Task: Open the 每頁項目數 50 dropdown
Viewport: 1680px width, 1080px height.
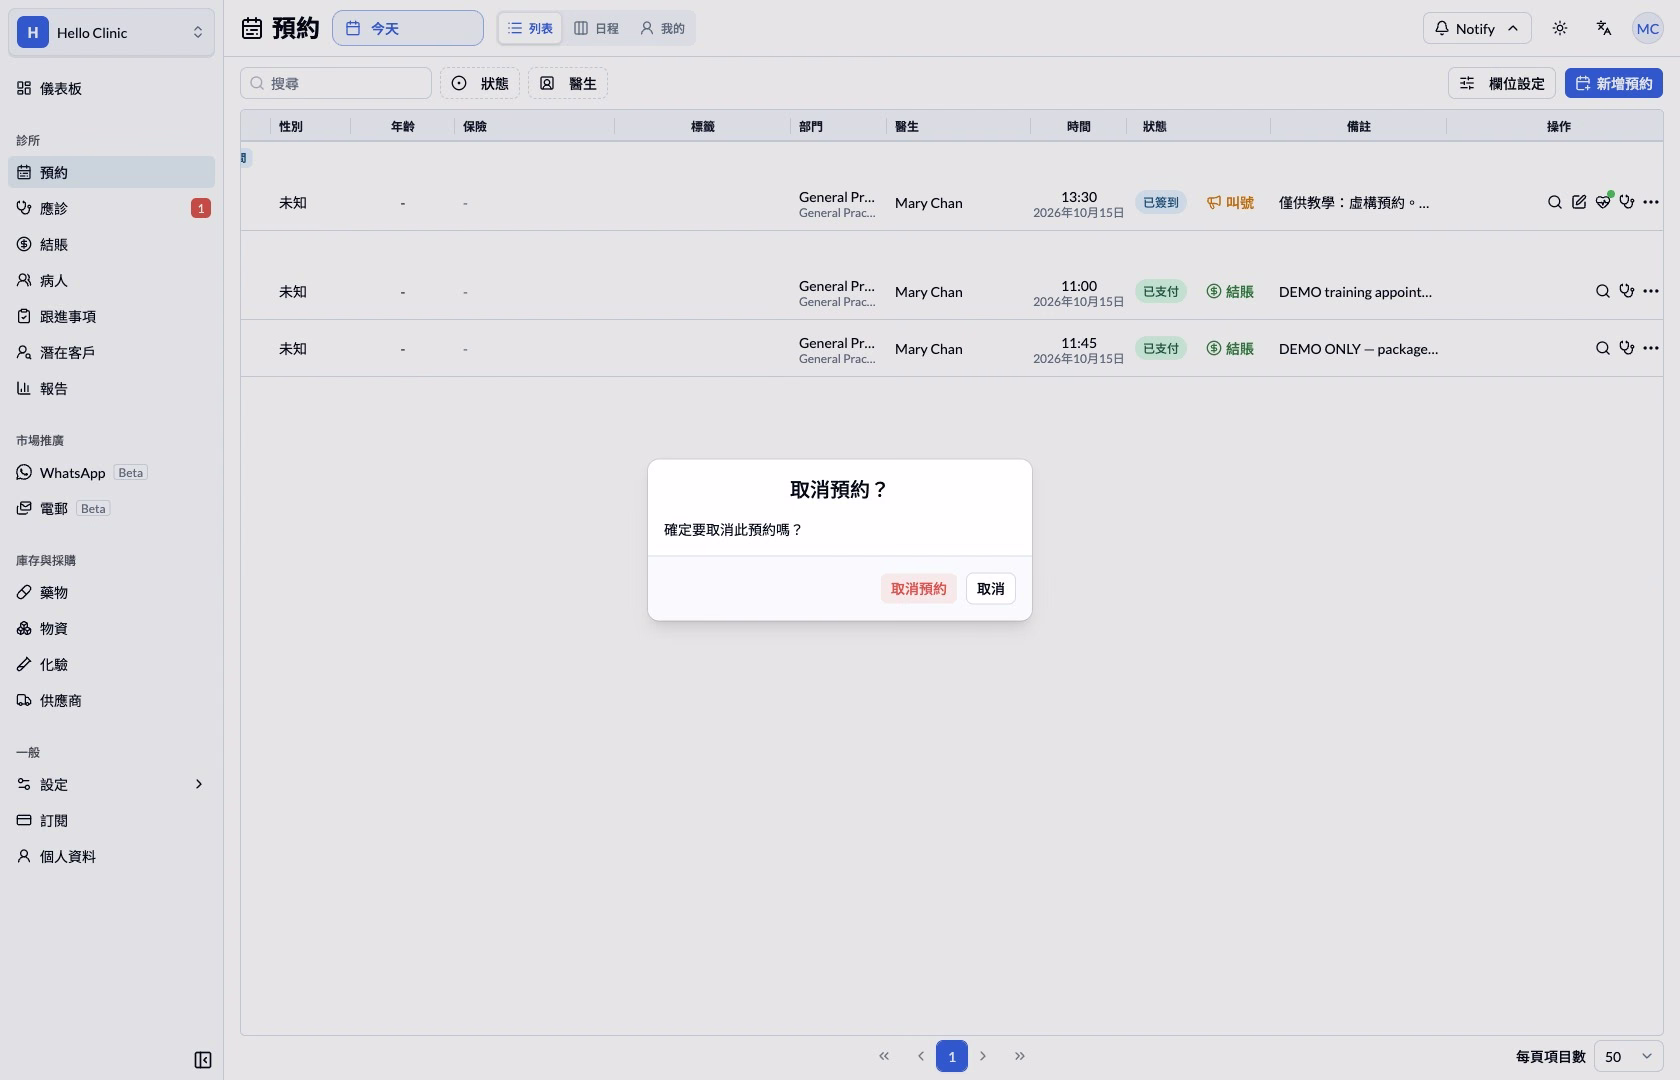Action: [x=1628, y=1056]
